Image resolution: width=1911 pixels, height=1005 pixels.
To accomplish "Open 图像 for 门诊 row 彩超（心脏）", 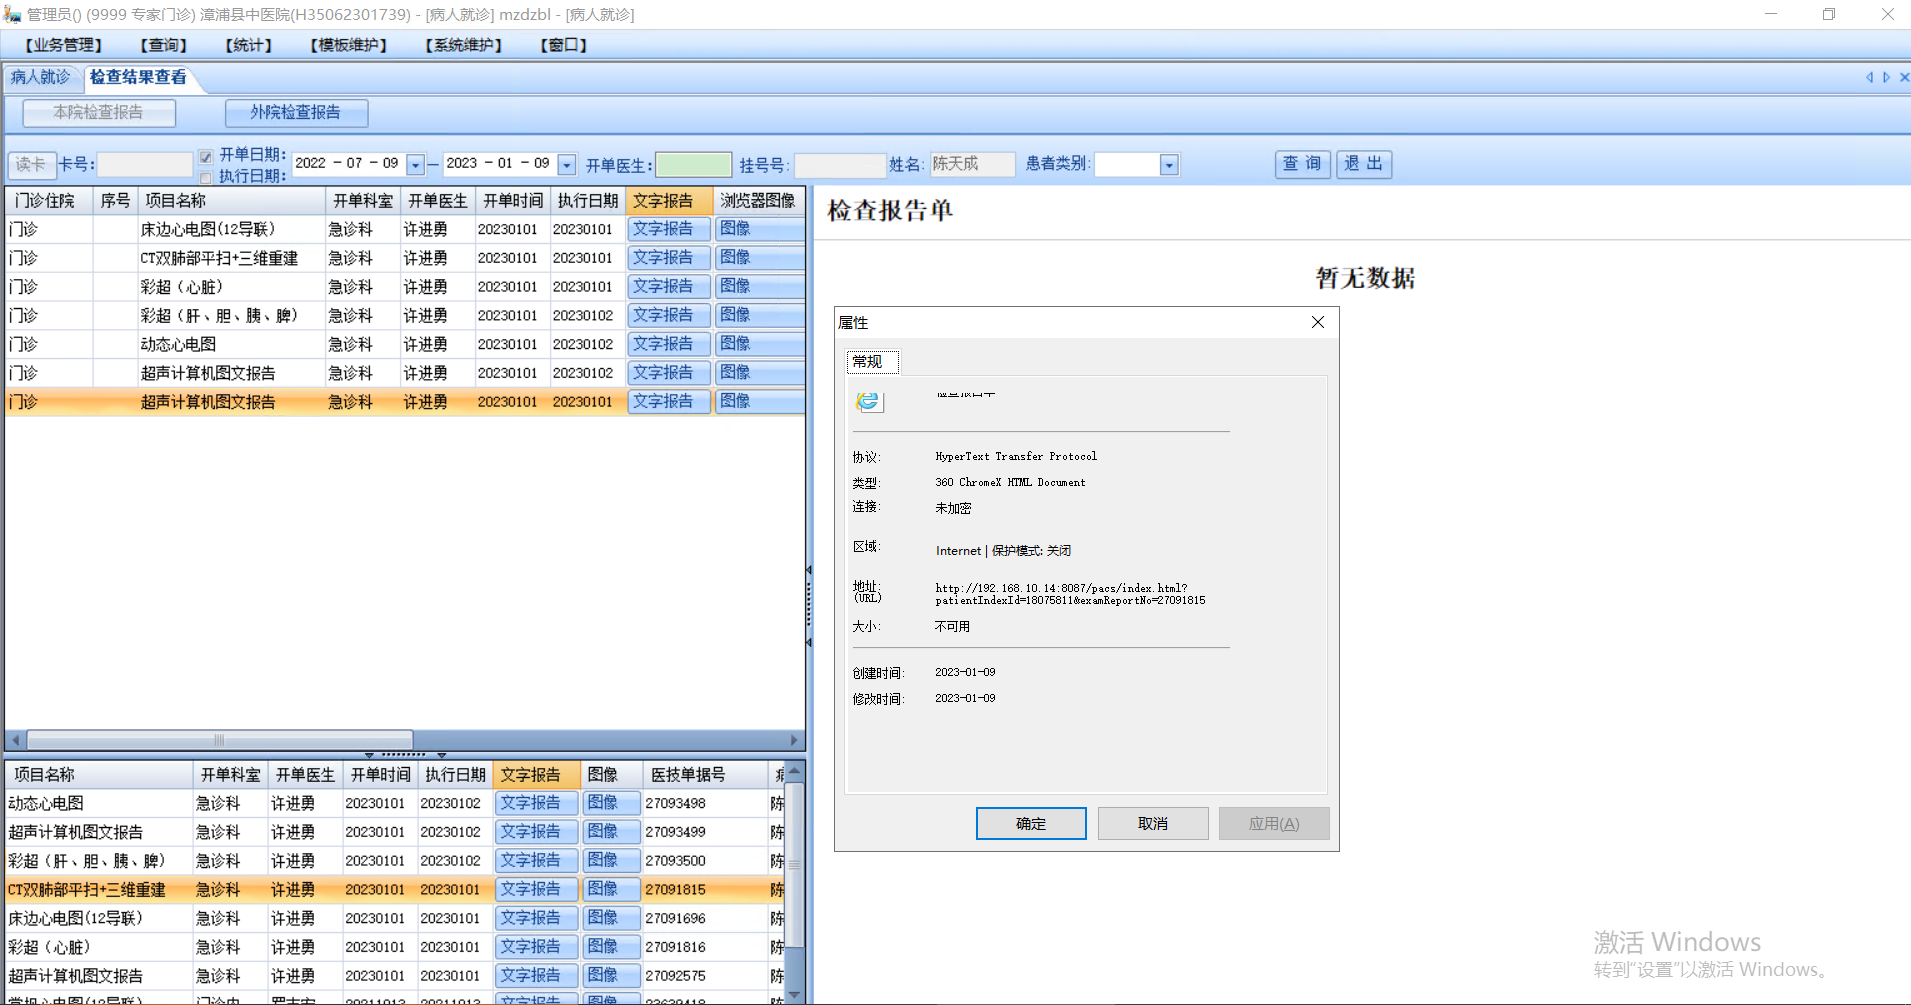I will click(760, 287).
